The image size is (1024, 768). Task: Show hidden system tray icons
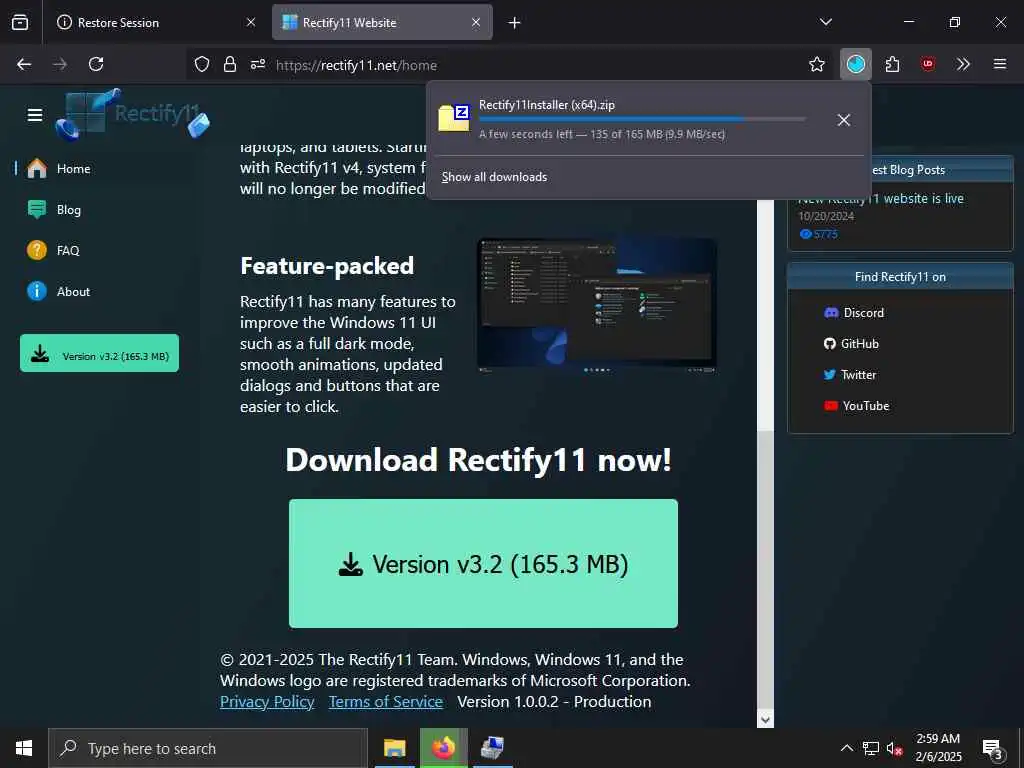tap(846, 748)
